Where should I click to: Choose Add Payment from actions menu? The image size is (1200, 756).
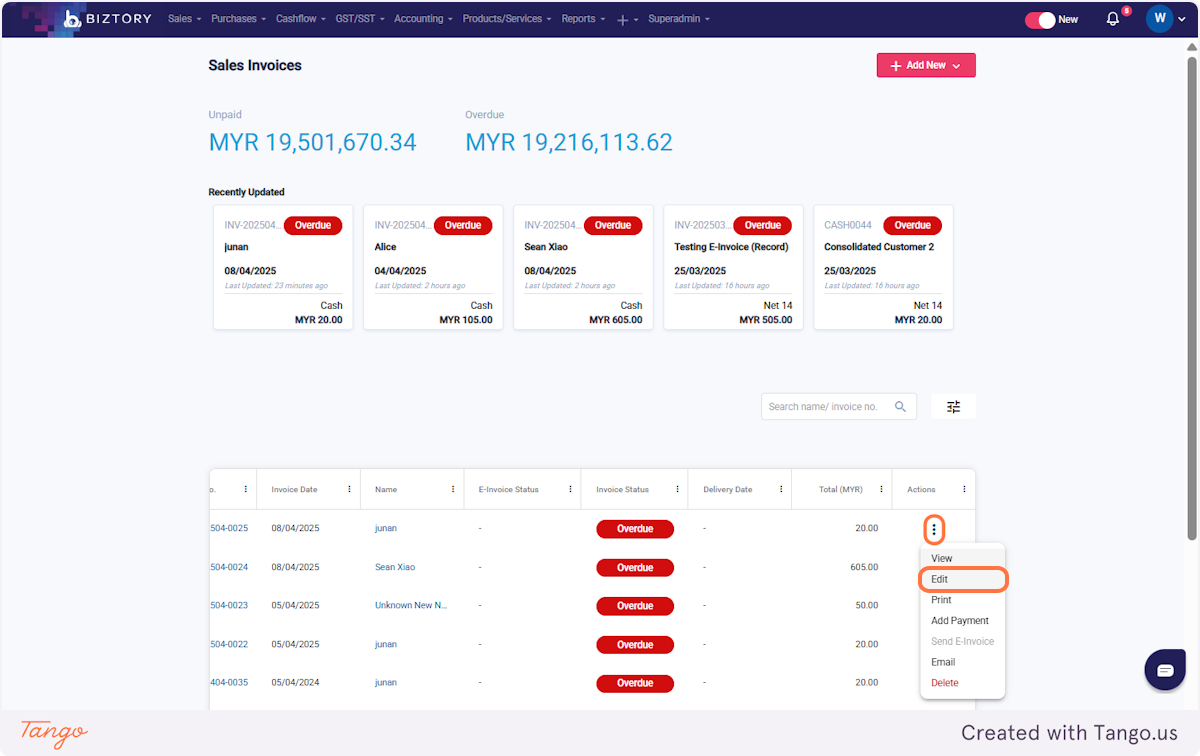tap(962, 621)
